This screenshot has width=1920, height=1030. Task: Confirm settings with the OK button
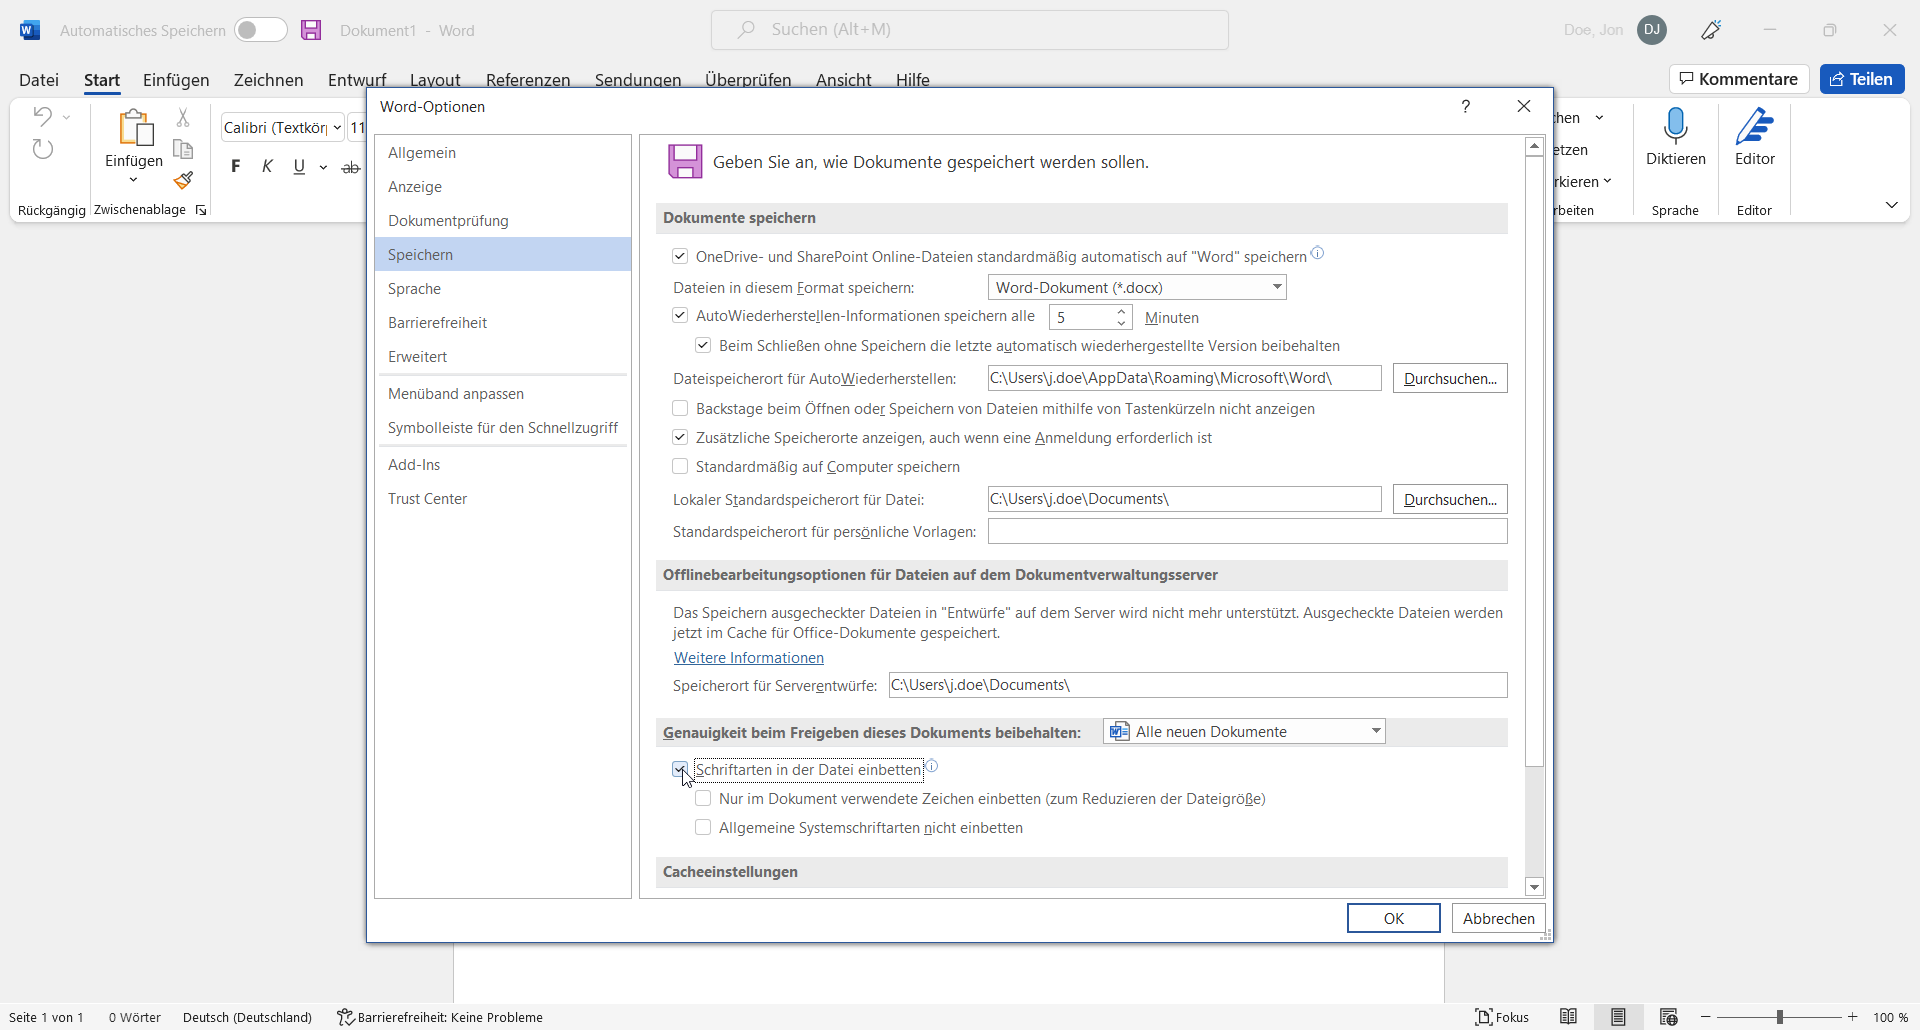click(1393, 918)
